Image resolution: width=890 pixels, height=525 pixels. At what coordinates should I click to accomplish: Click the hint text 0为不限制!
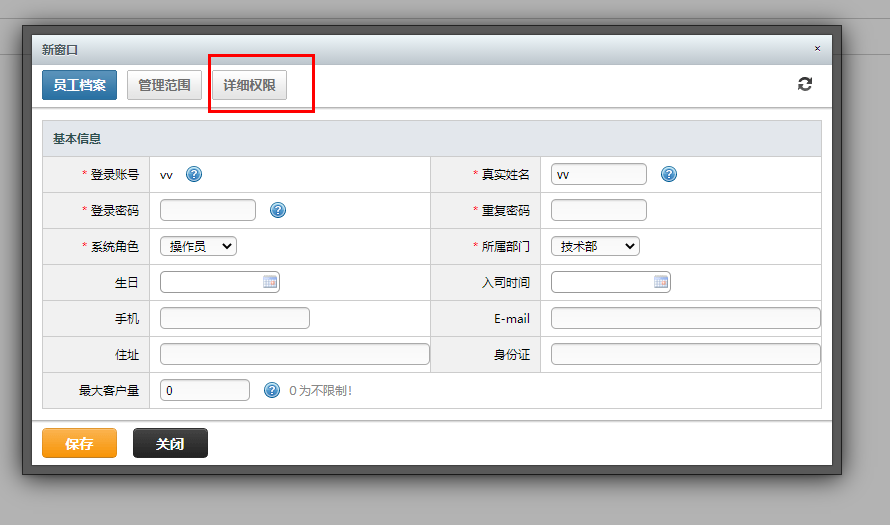coord(320,390)
